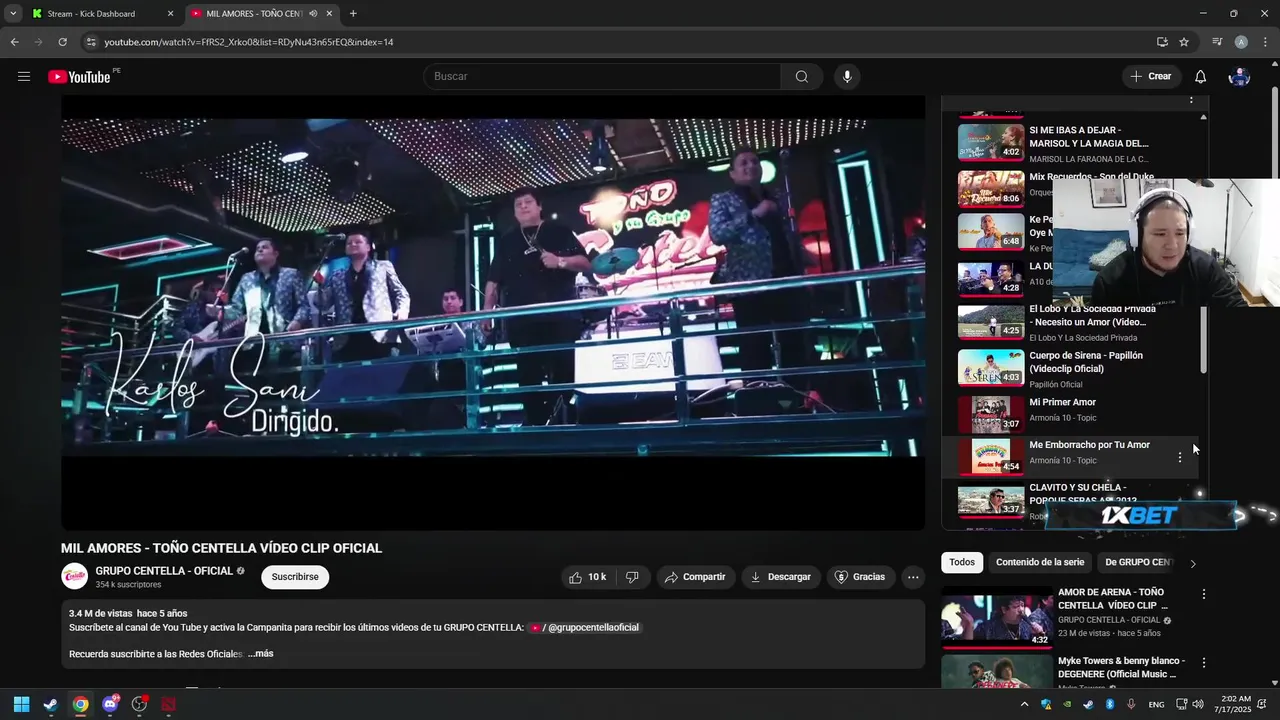Open more actions ellipsis under video
The image size is (1280, 720).
pos(912,577)
